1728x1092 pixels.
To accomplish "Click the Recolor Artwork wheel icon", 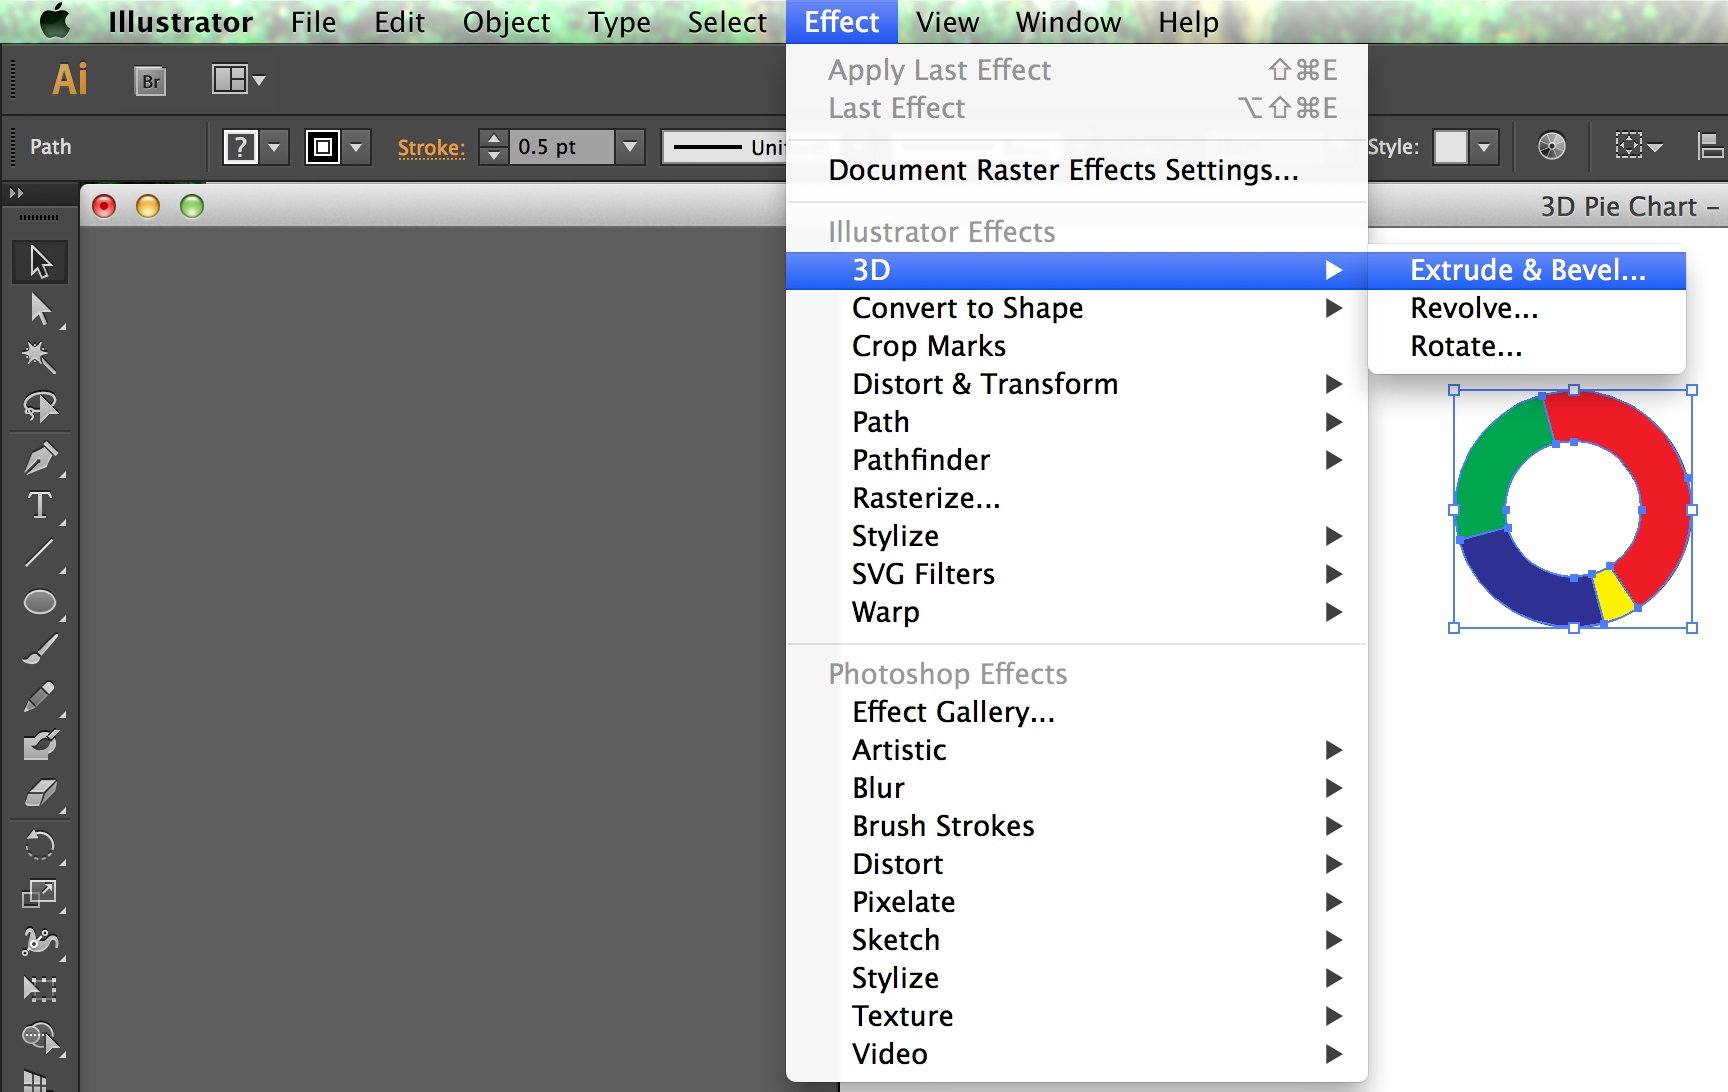I will [x=1551, y=147].
